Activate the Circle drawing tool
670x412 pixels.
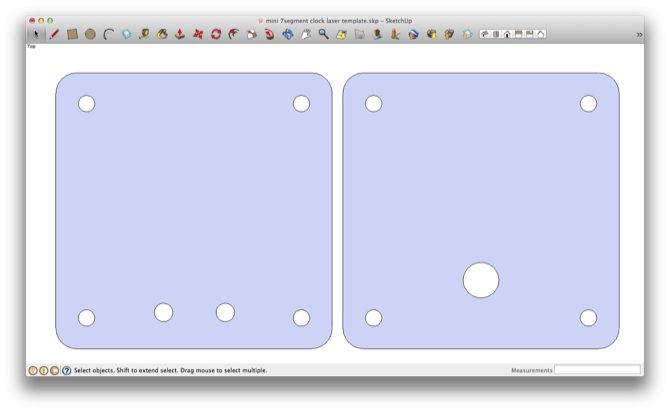click(90, 34)
